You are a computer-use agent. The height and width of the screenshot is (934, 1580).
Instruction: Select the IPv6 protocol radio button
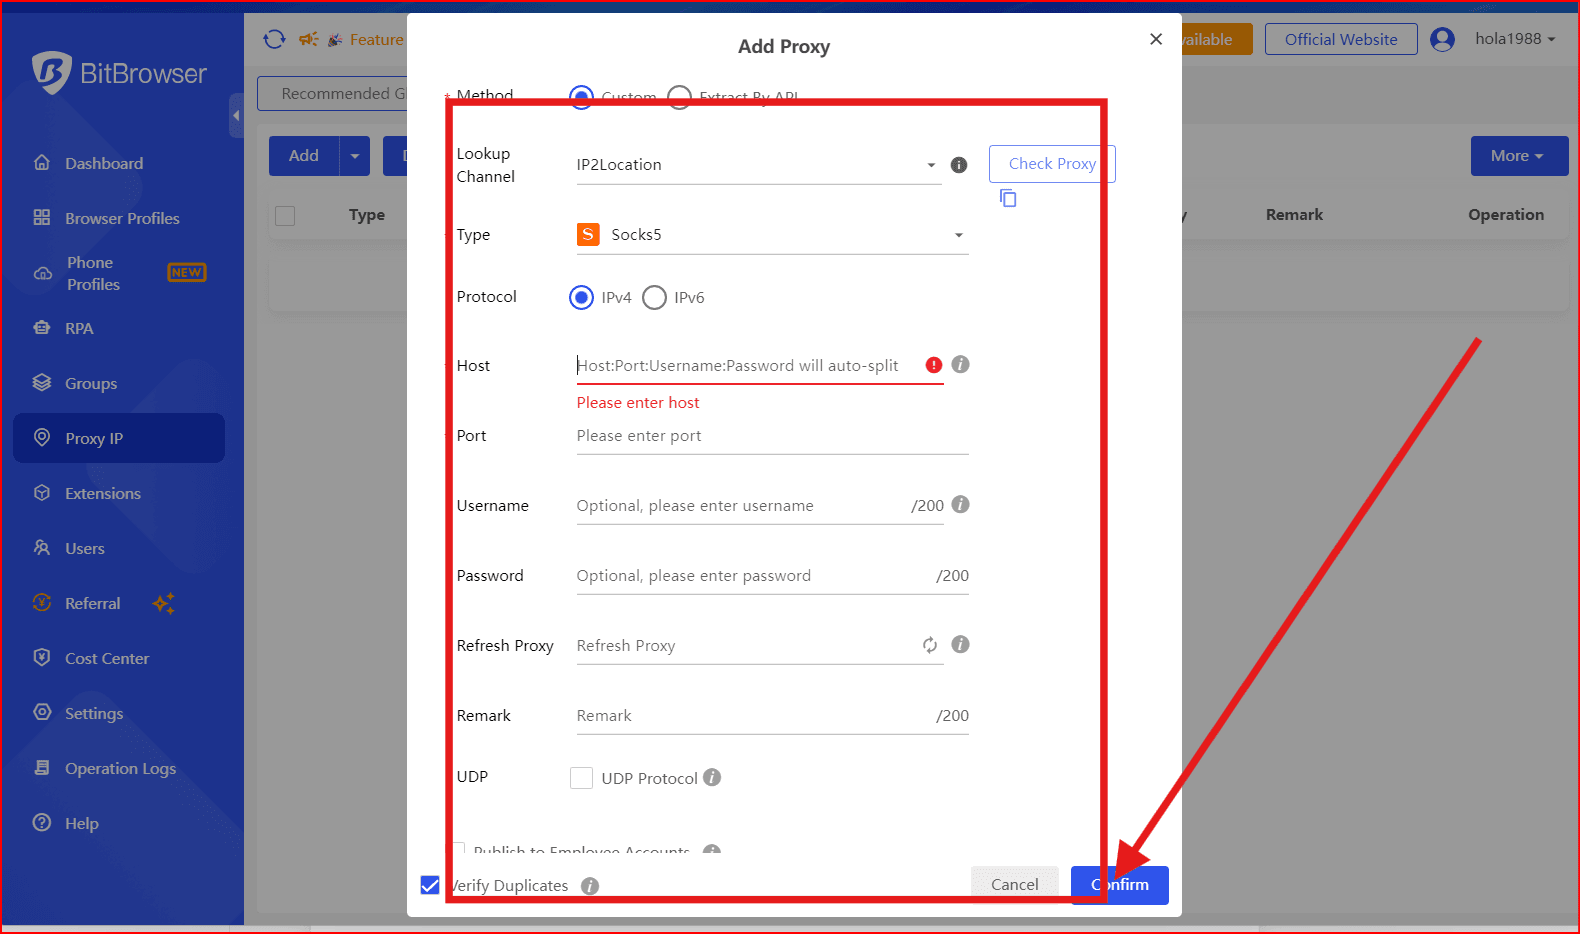(654, 298)
